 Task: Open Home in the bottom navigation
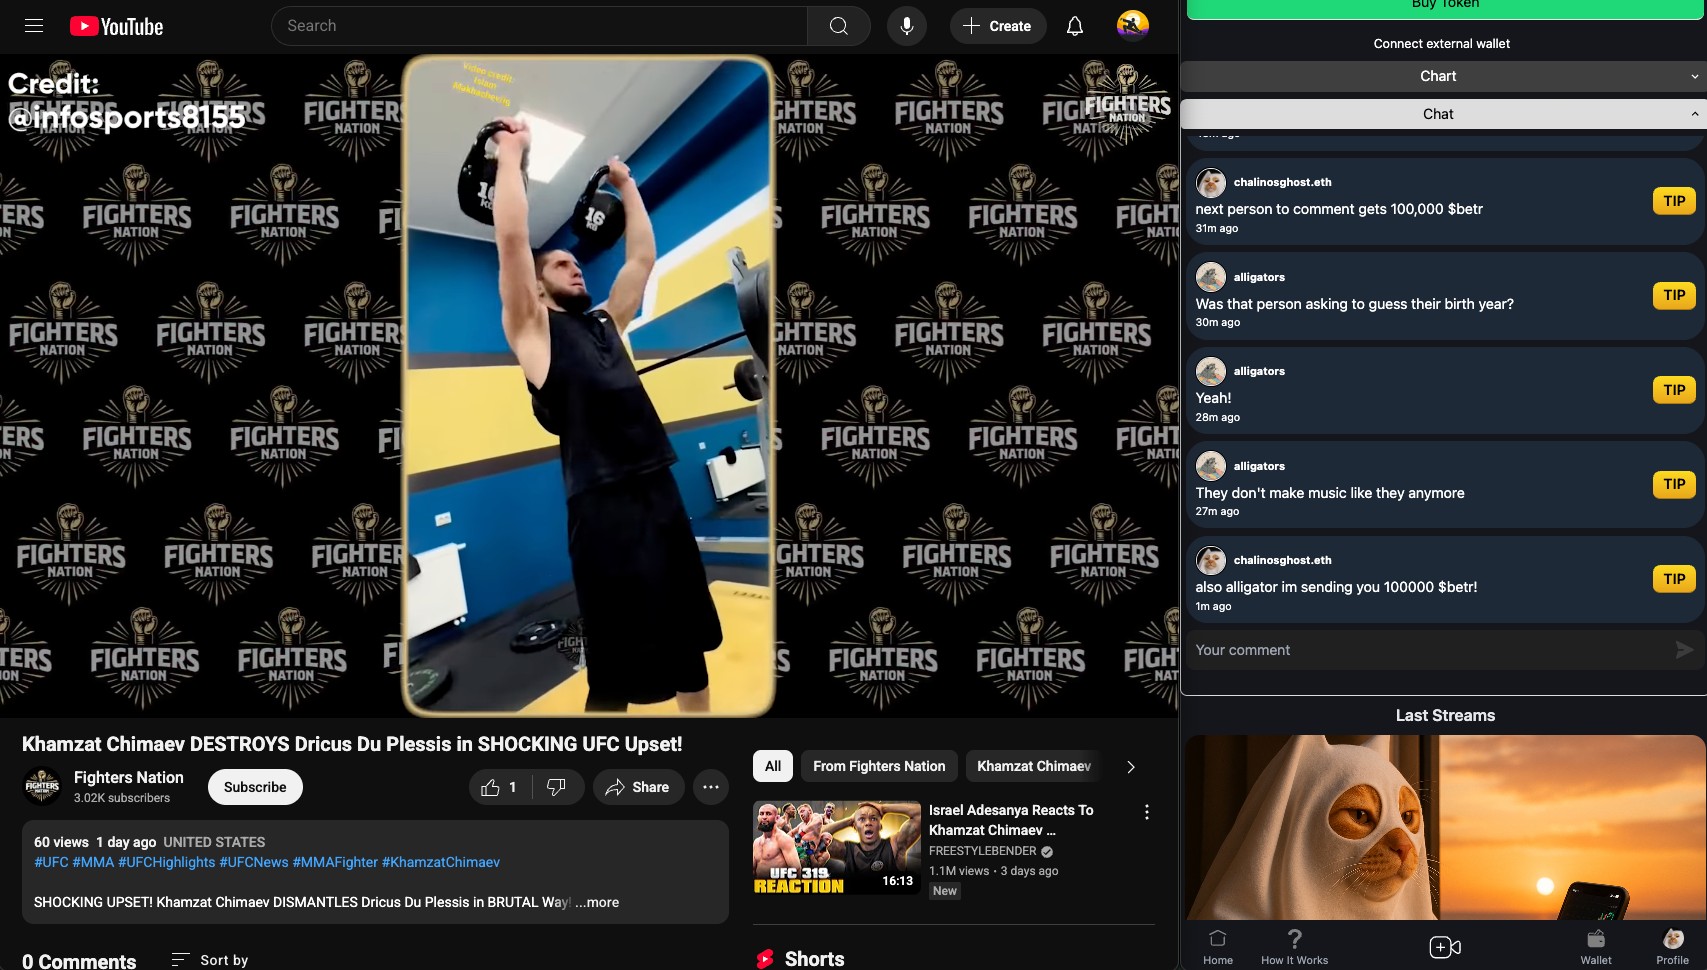(x=1217, y=946)
